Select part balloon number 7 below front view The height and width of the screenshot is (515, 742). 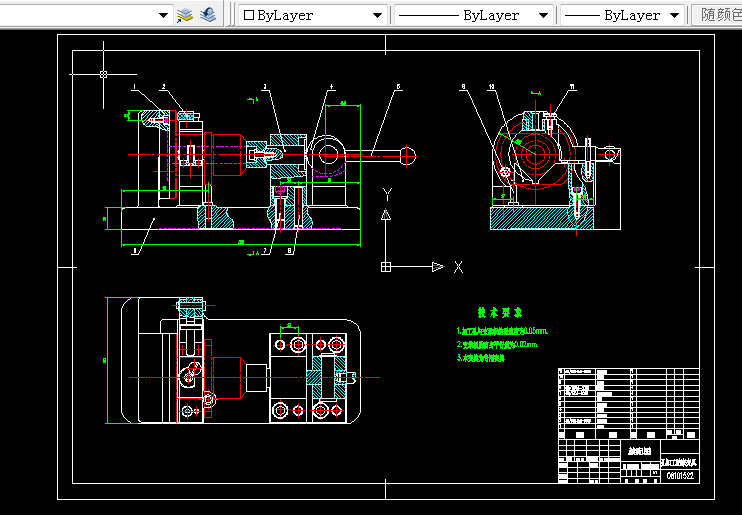click(265, 251)
